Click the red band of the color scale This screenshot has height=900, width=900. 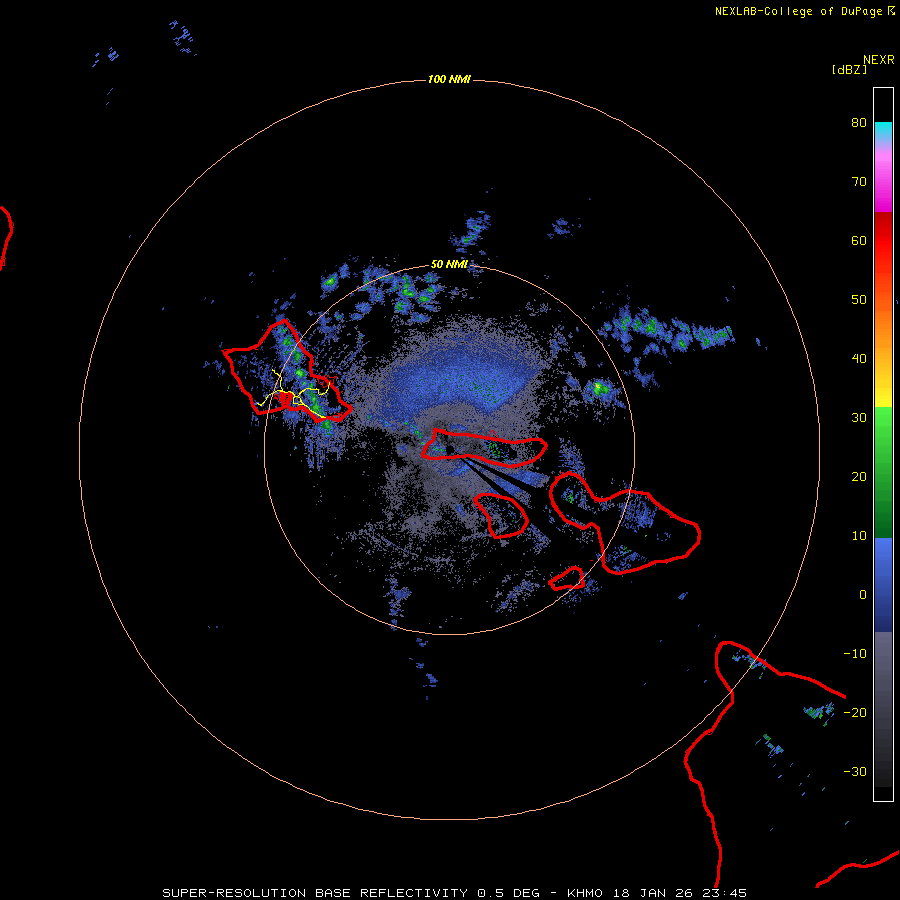[x=883, y=241]
